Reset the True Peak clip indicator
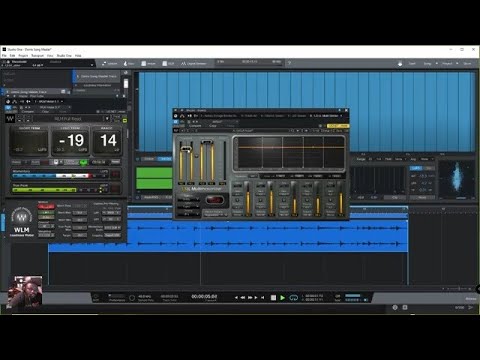This screenshot has width=480, height=360. coord(116,189)
